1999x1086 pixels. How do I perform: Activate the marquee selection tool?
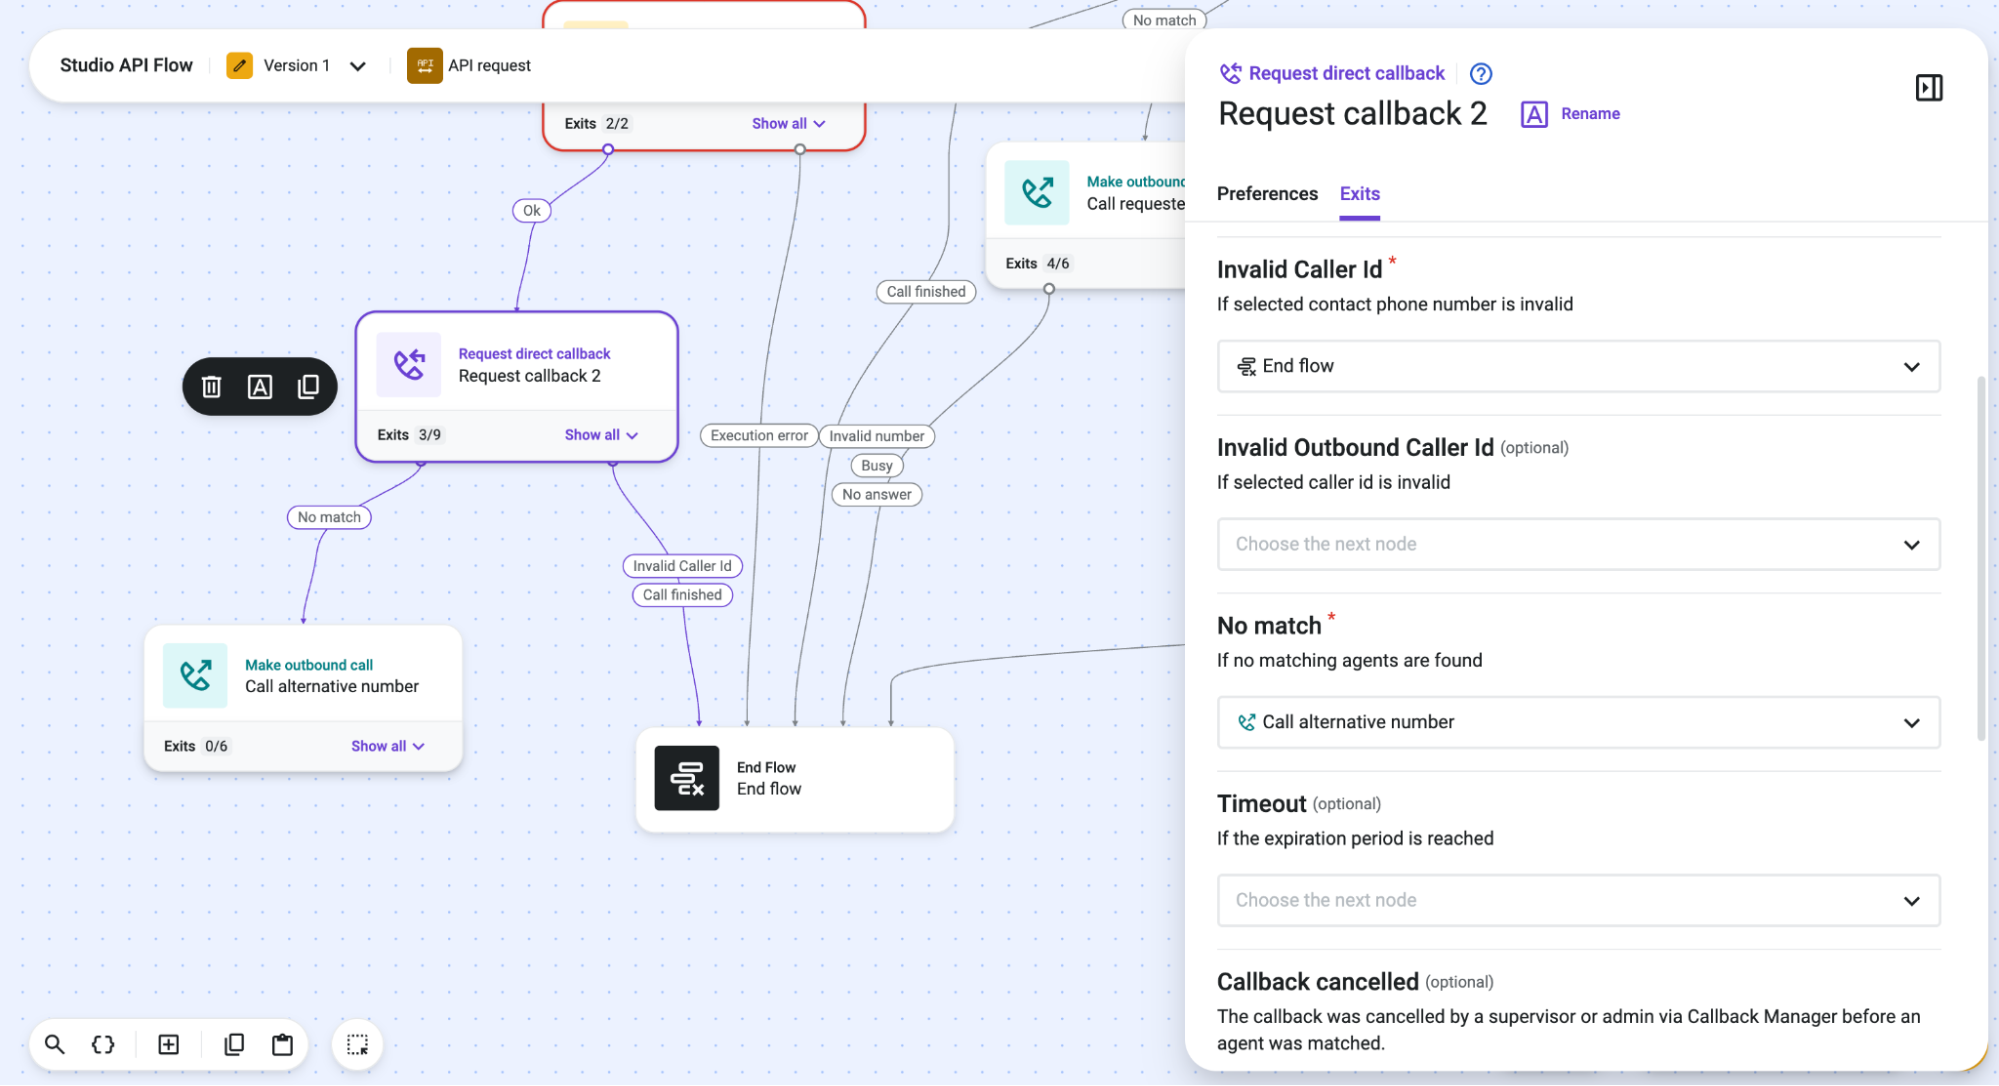pyautogui.click(x=357, y=1044)
